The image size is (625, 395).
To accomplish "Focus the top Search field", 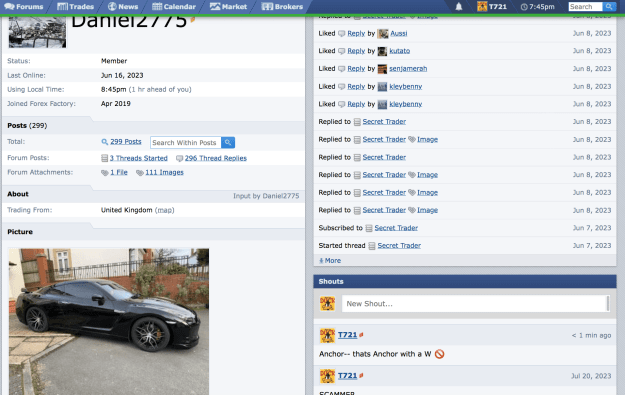I will tap(585, 6).
